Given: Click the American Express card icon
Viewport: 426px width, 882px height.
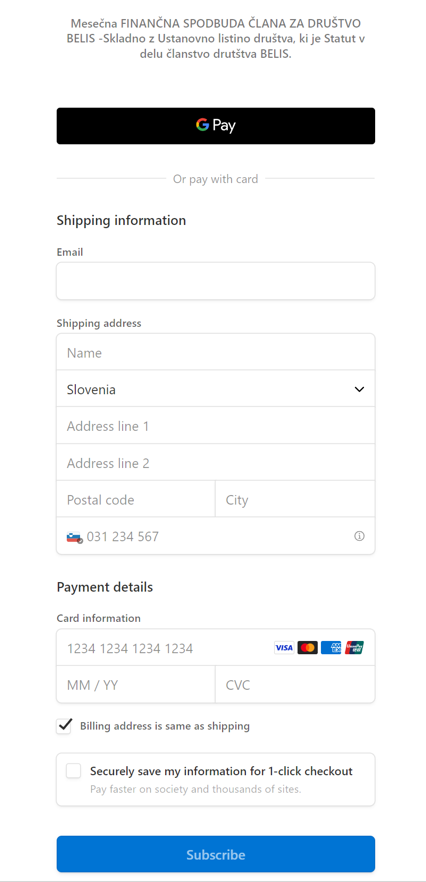Looking at the screenshot, I should [331, 648].
